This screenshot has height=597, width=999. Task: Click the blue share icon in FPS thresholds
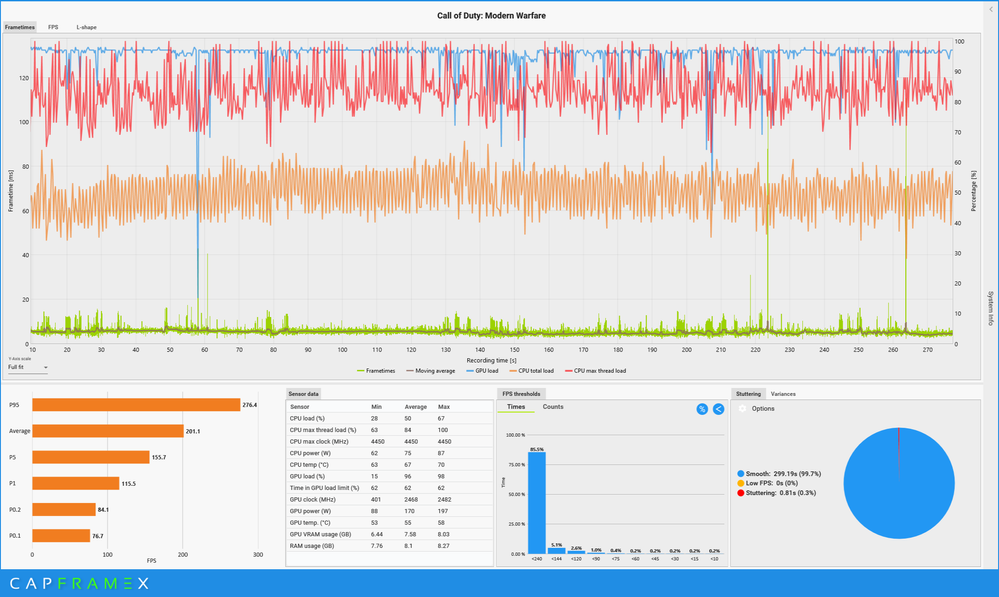[718, 409]
